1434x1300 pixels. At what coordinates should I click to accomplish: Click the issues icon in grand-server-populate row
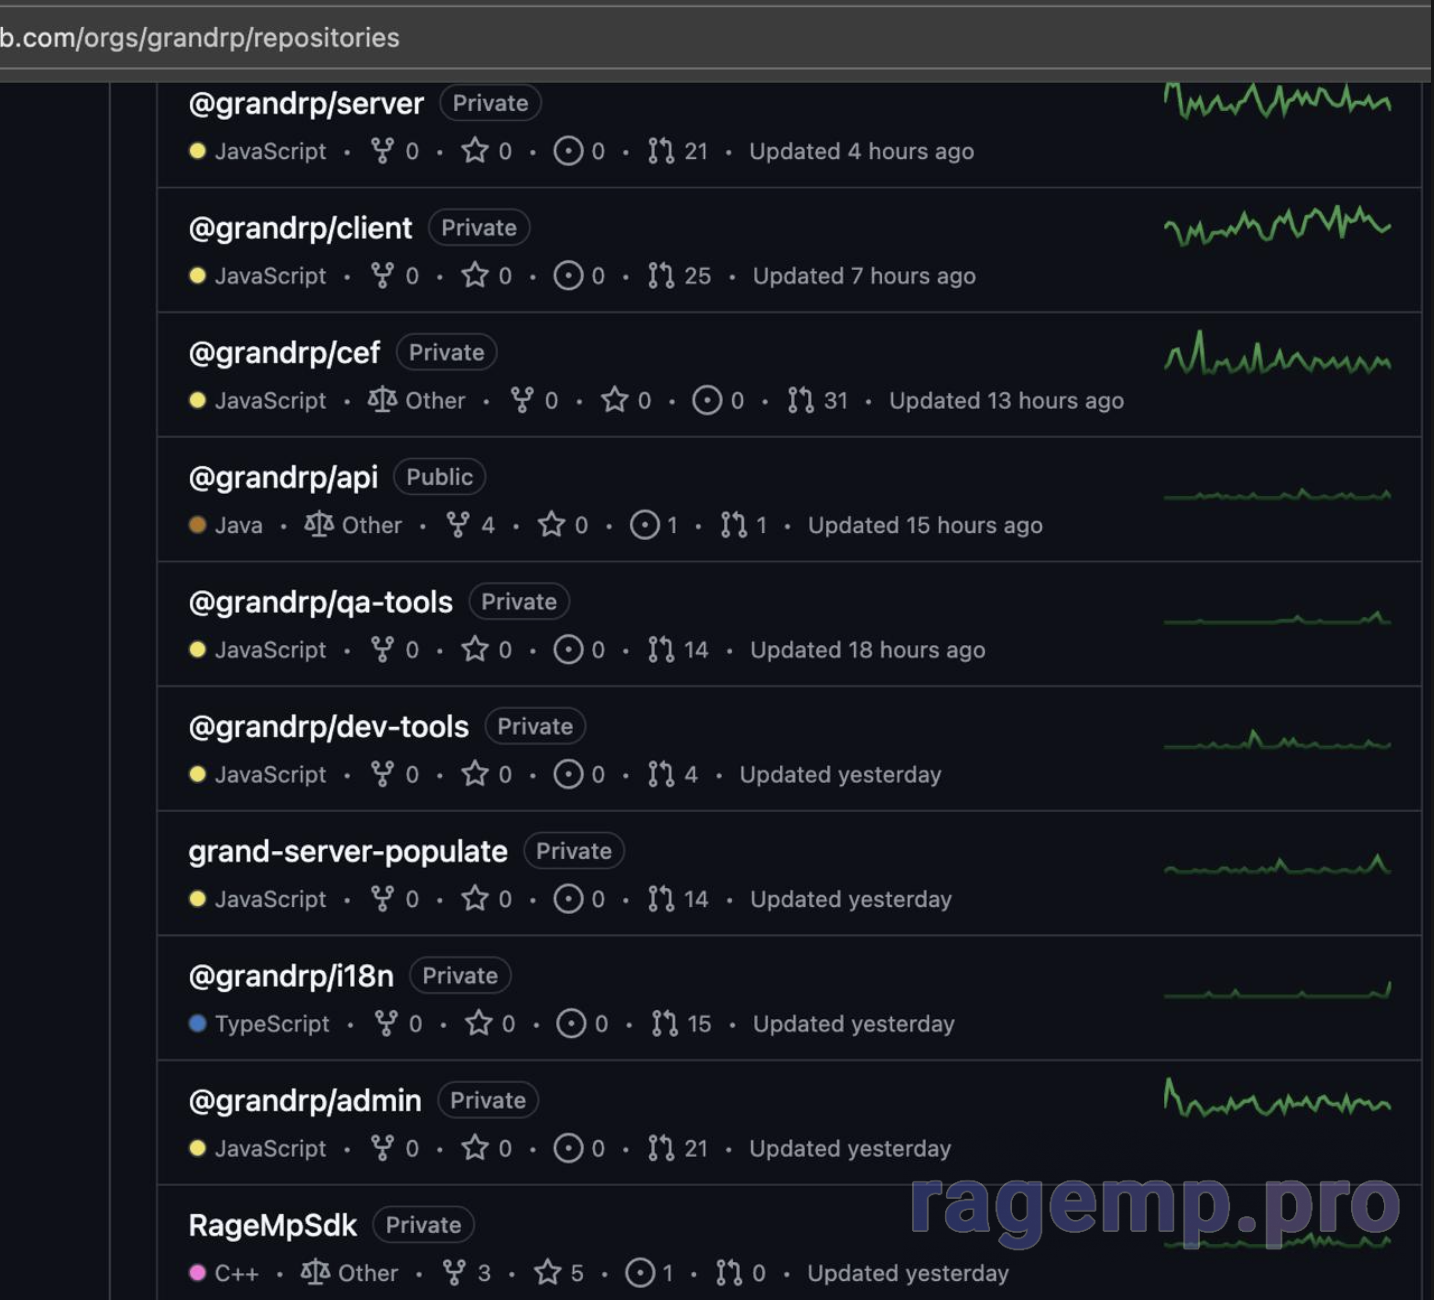click(568, 899)
